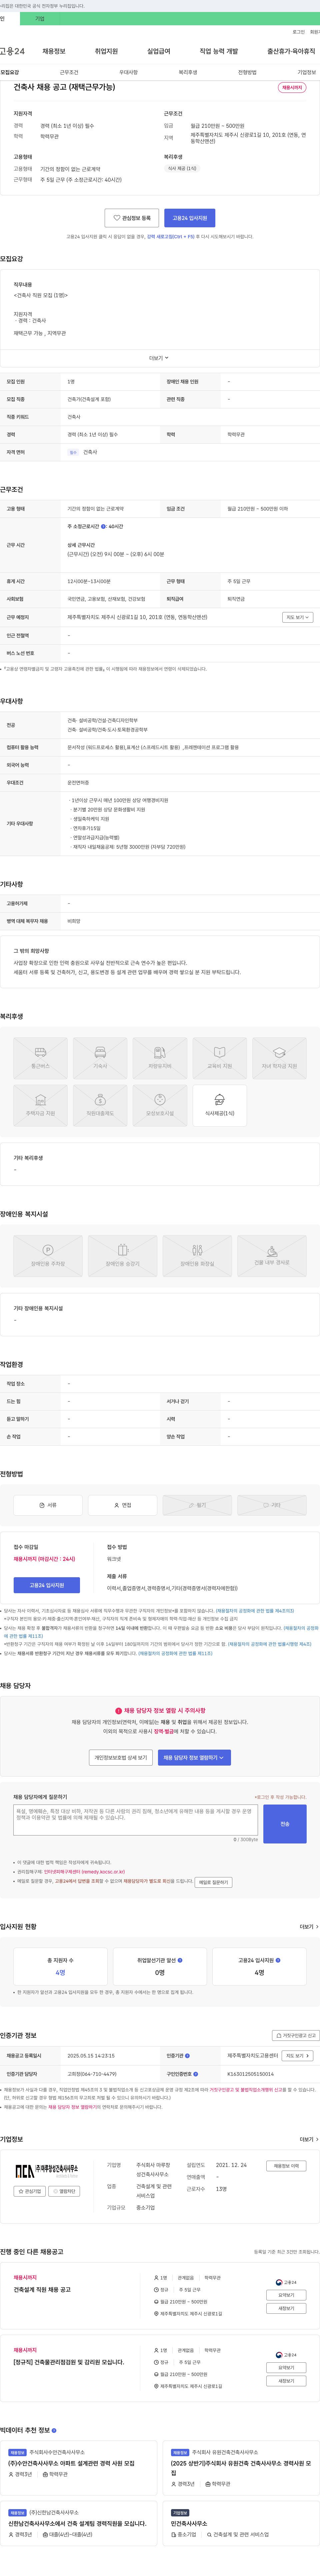Switch to the 근무조건 tab
Viewport: 320px width, 2576px height.
69,72
